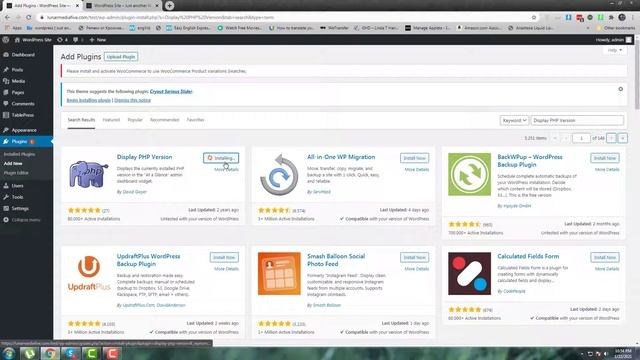Click the Installing button for Display PHP Version
This screenshot has height=360, width=640.
point(221,158)
